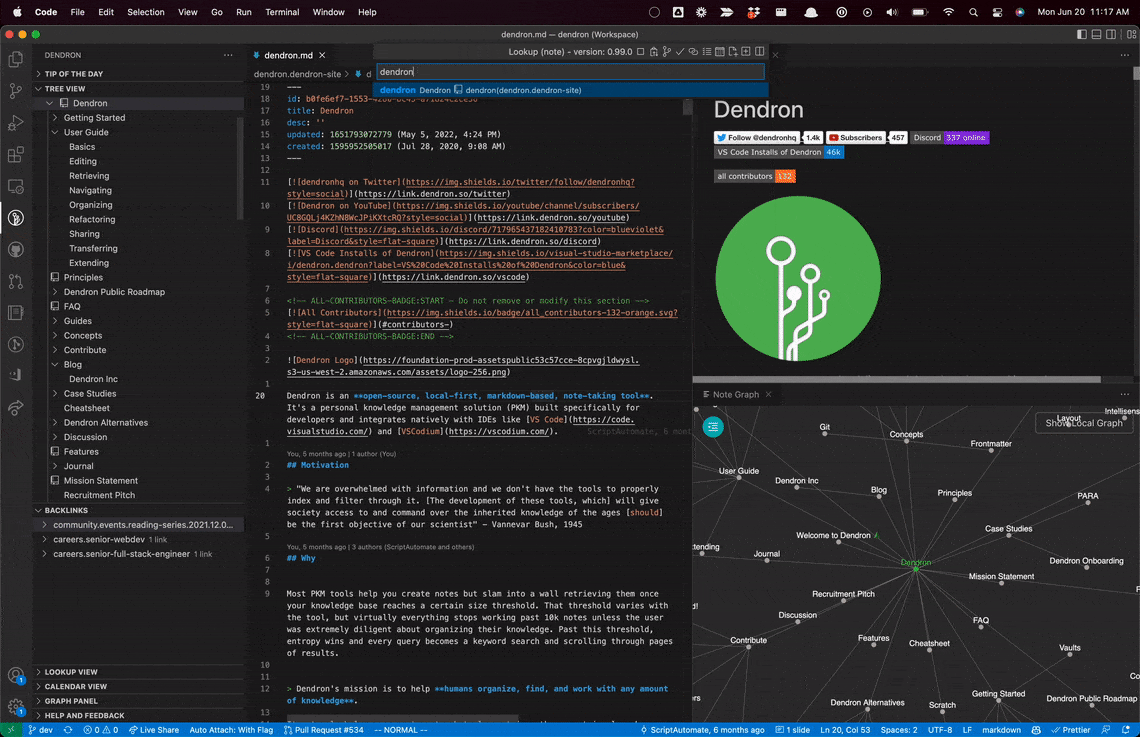Viewport: 1140px width, 737px height.
Task: Open the Selection menu
Action: coord(145,12)
